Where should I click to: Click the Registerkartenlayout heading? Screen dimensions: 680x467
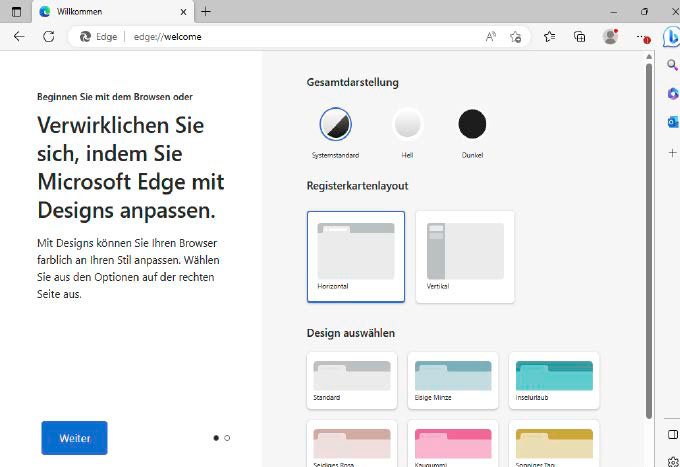[x=357, y=186]
